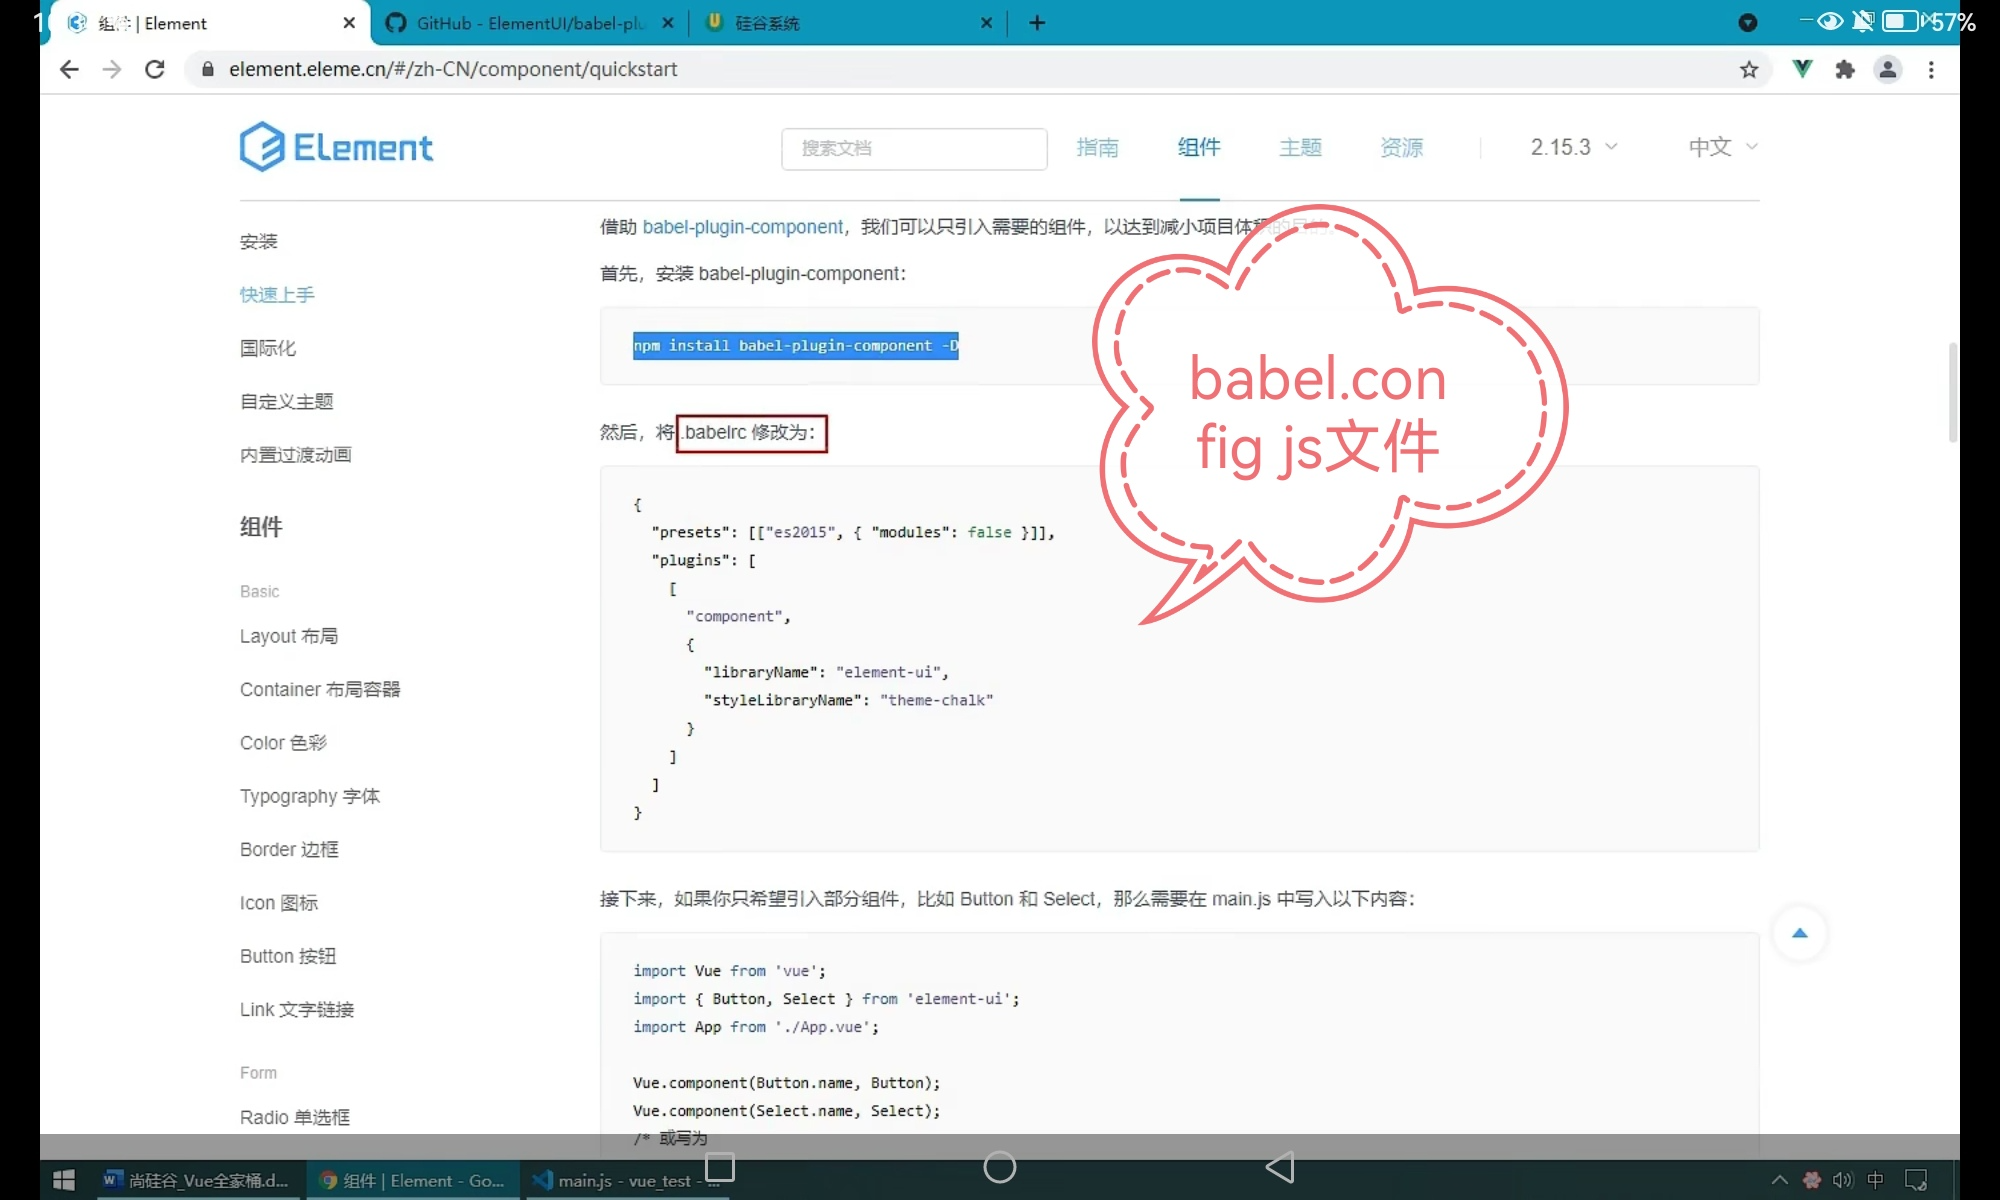Click the browser back arrow

(x=69, y=69)
